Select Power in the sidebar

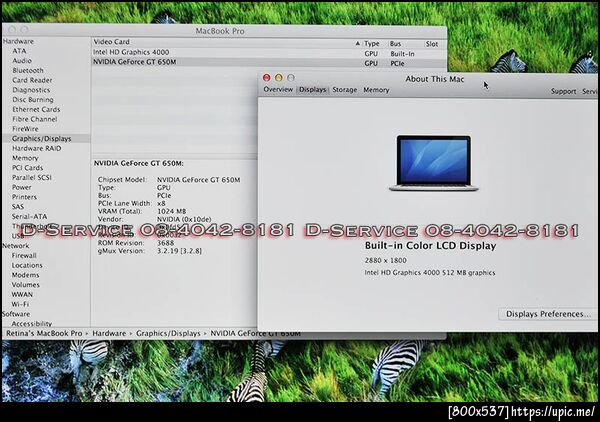tap(21, 187)
